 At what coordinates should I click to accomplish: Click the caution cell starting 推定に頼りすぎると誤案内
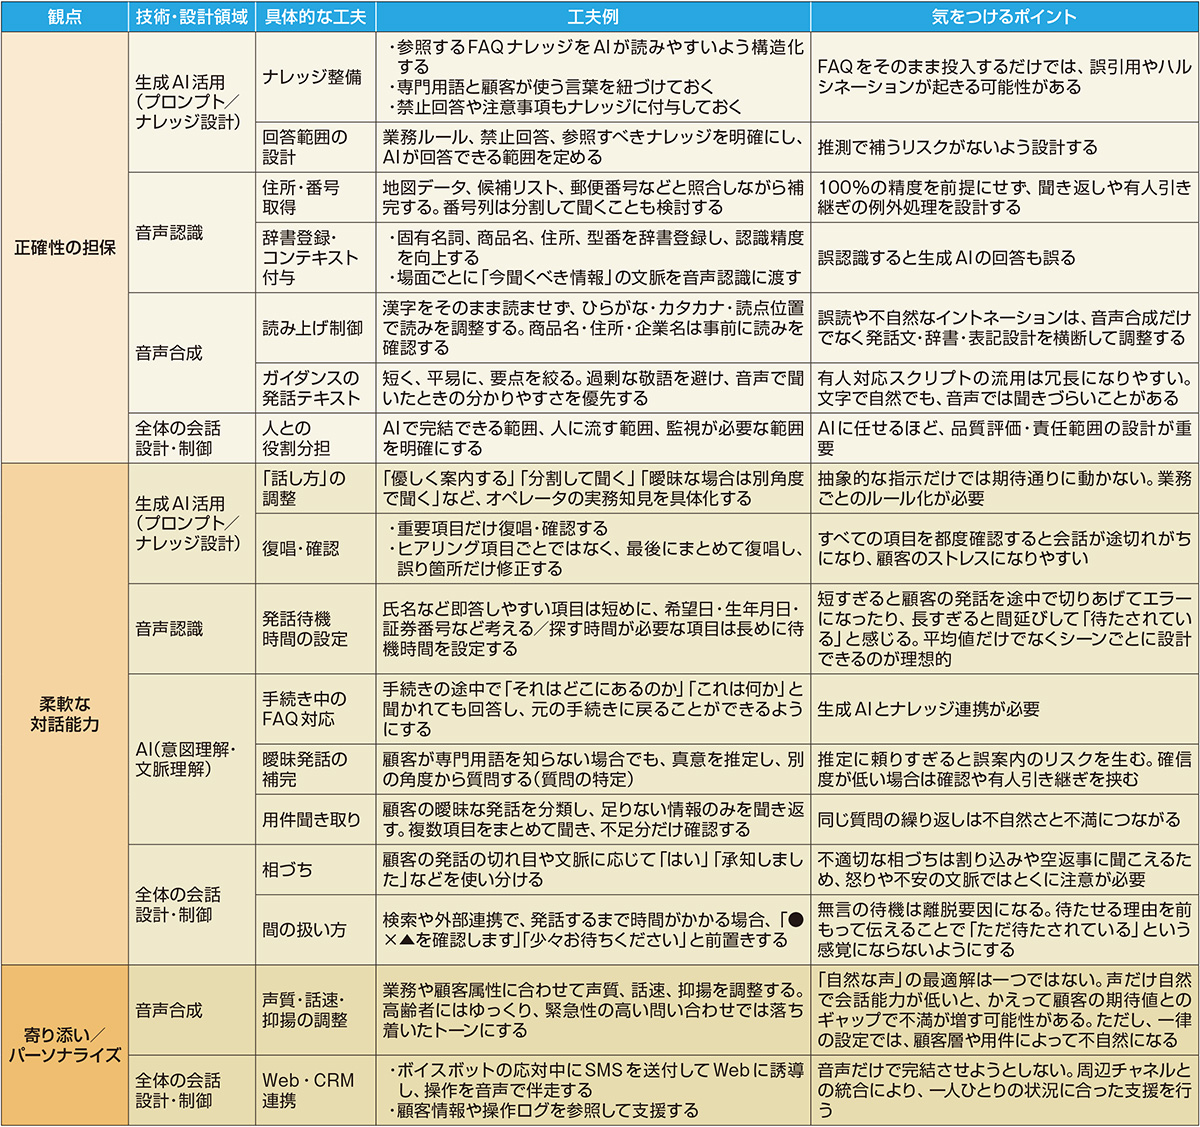[1004, 769]
